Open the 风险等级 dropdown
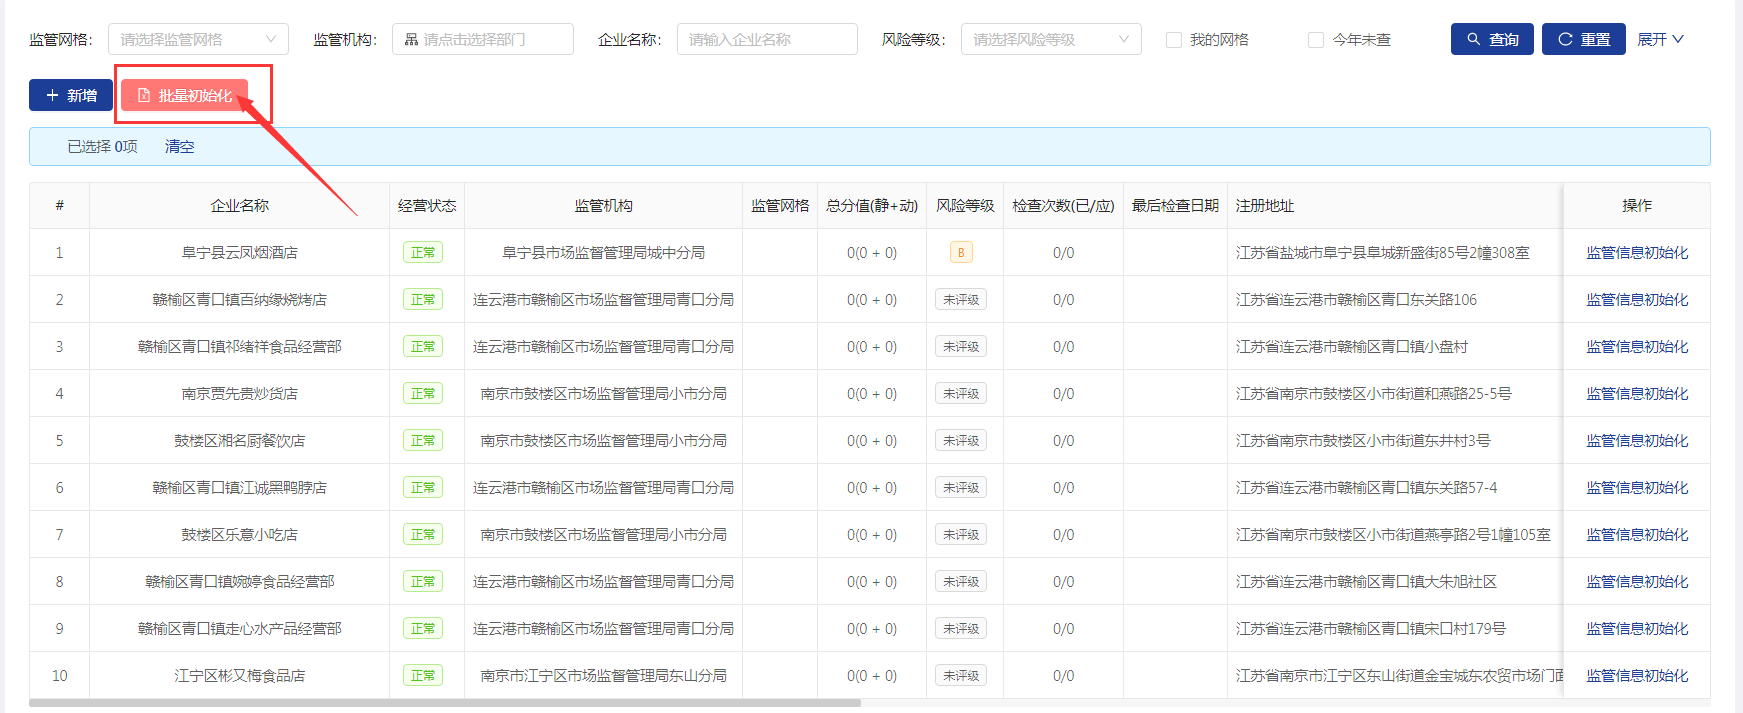Screen dimensions: 1743x713 pos(1050,39)
